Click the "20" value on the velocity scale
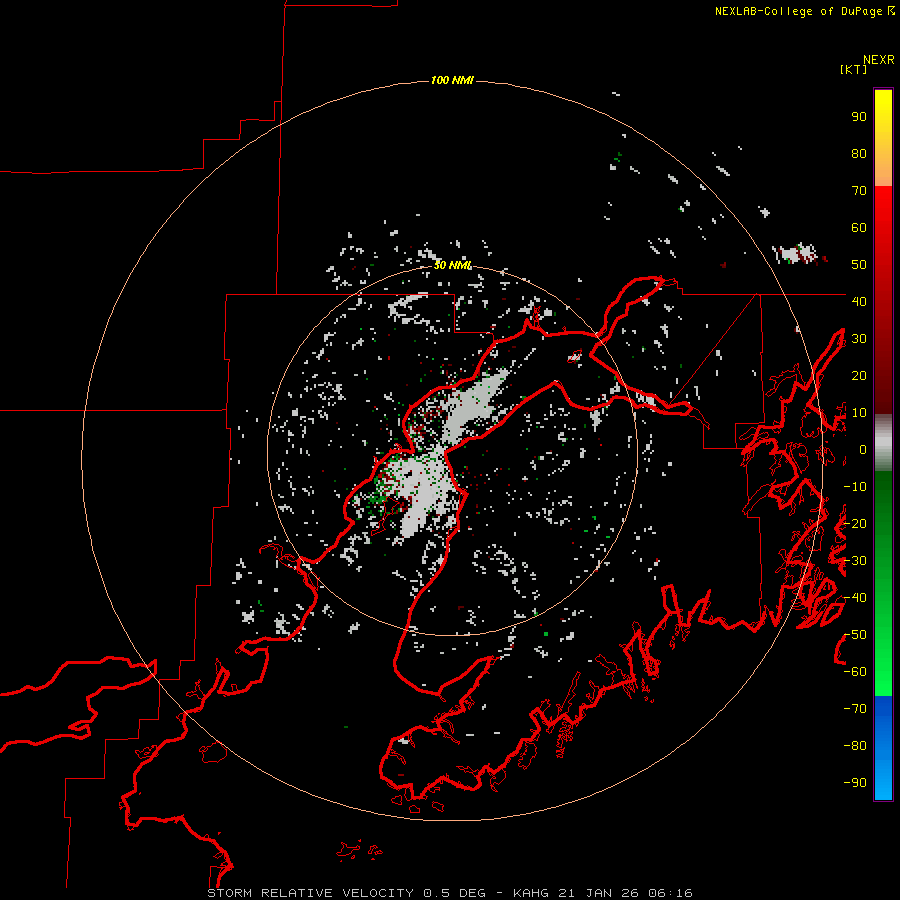Image resolution: width=900 pixels, height=900 pixels. tap(859, 375)
